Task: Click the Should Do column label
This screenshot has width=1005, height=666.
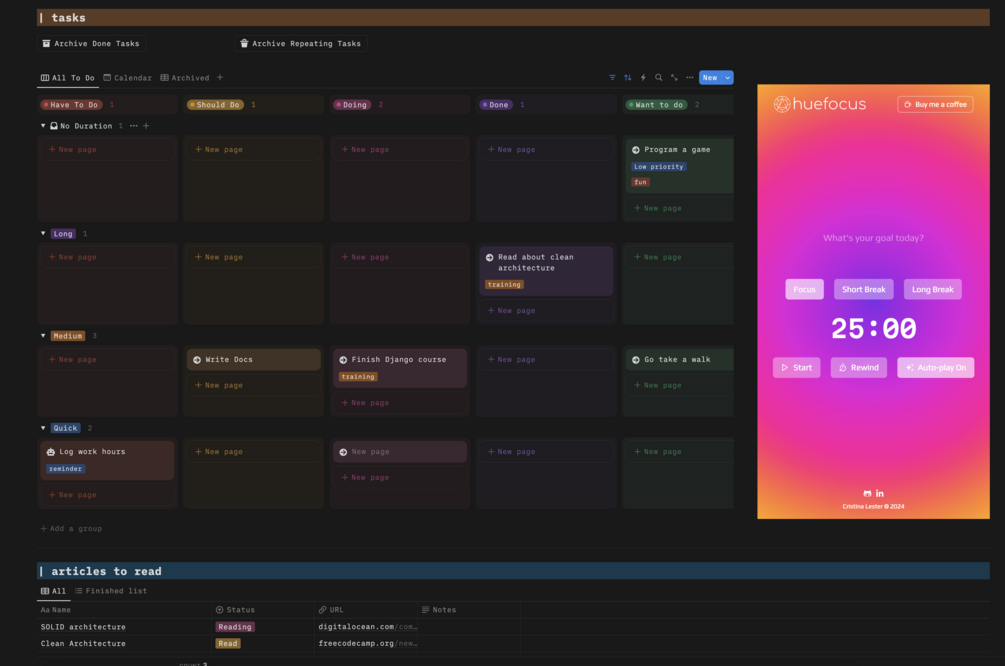Action: click(x=215, y=104)
